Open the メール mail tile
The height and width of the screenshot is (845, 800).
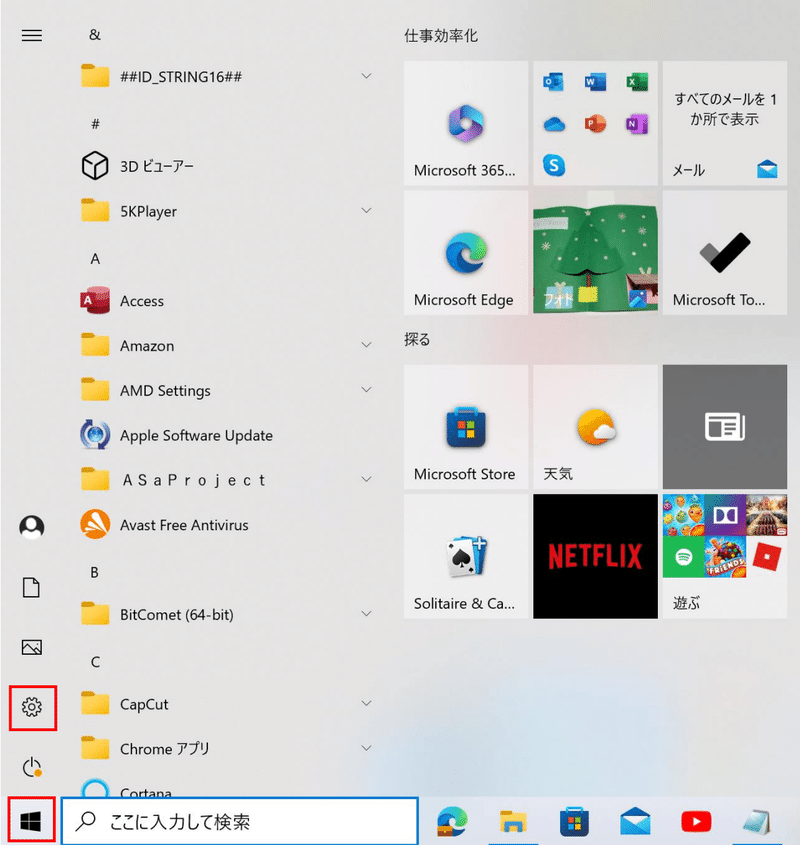[x=725, y=123]
